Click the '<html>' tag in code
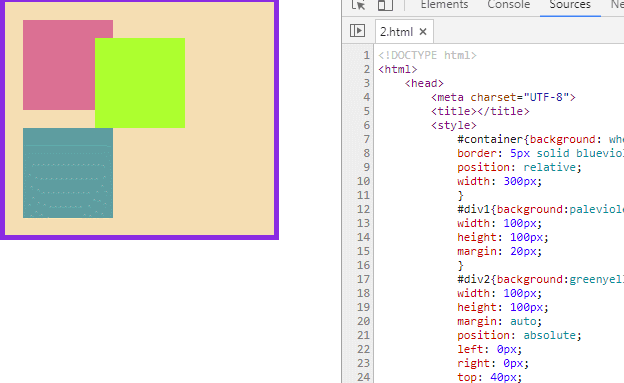The height and width of the screenshot is (383, 624). click(398, 69)
